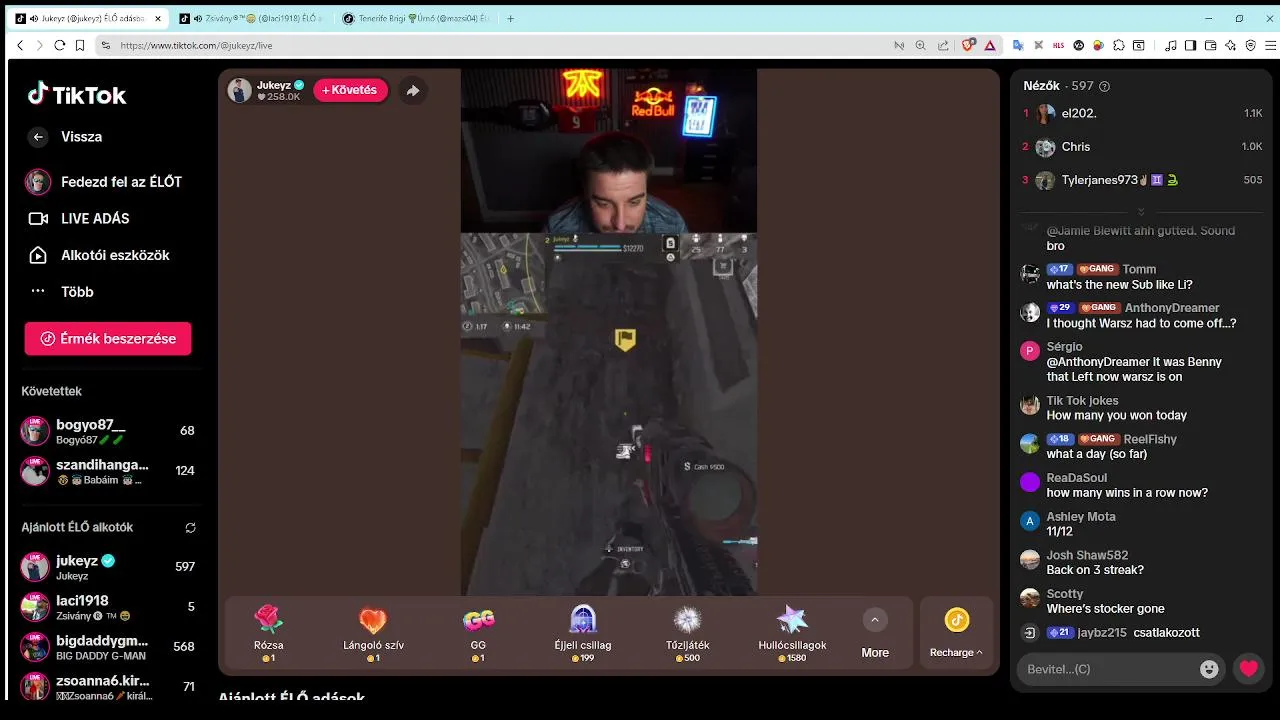Image resolution: width=1280 pixels, height=720 pixels.
Task: Click Sérgio's username in chat
Action: 1064,347
